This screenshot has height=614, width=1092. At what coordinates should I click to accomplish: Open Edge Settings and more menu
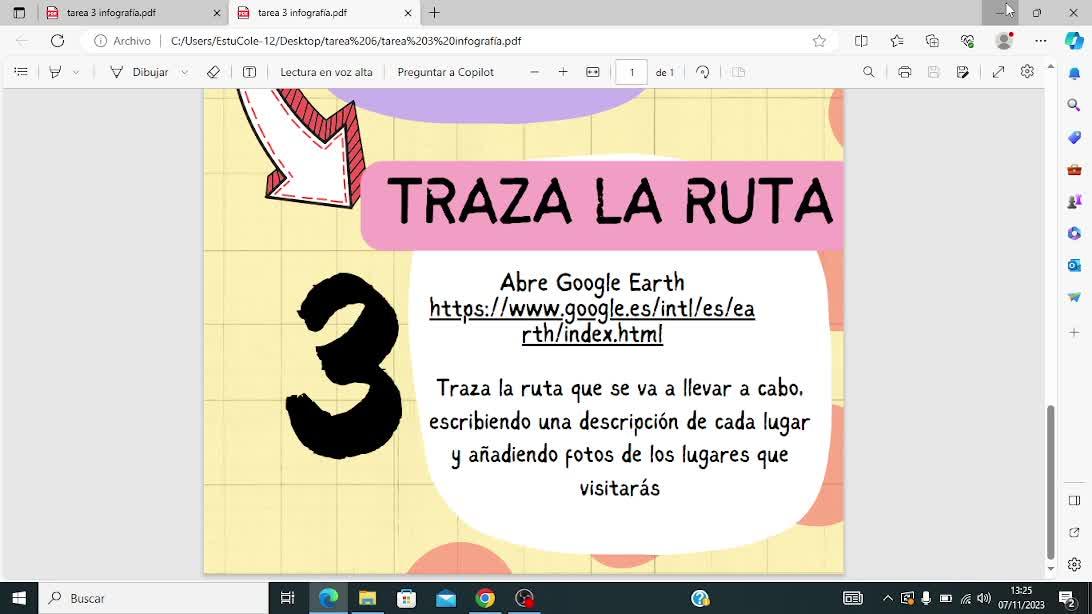click(1040, 41)
